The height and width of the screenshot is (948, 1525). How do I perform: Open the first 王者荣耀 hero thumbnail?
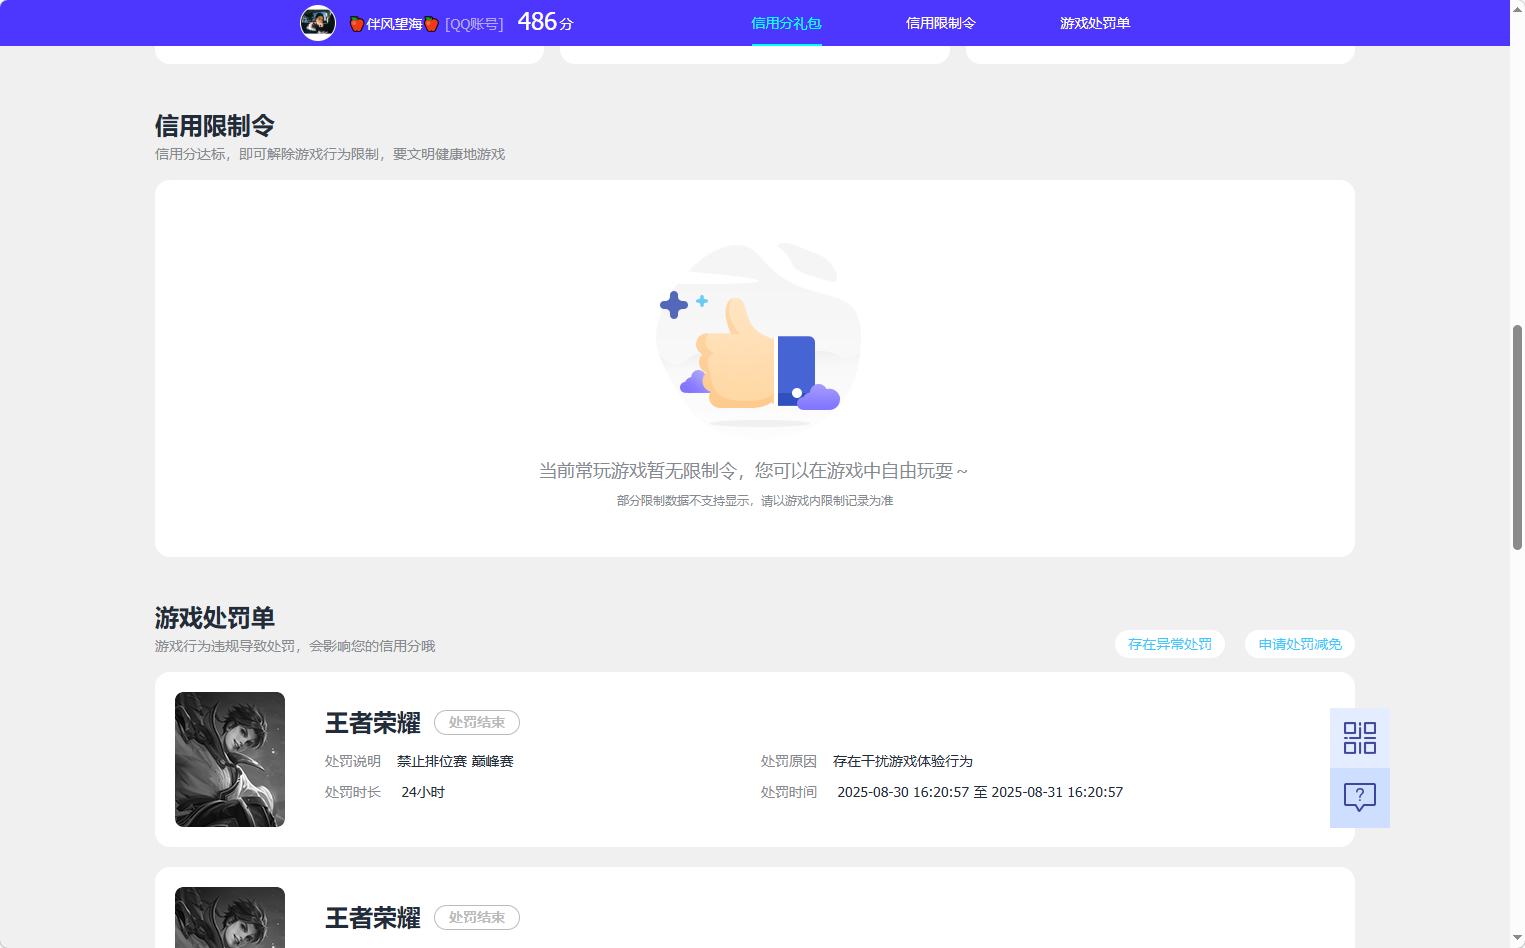click(x=229, y=759)
